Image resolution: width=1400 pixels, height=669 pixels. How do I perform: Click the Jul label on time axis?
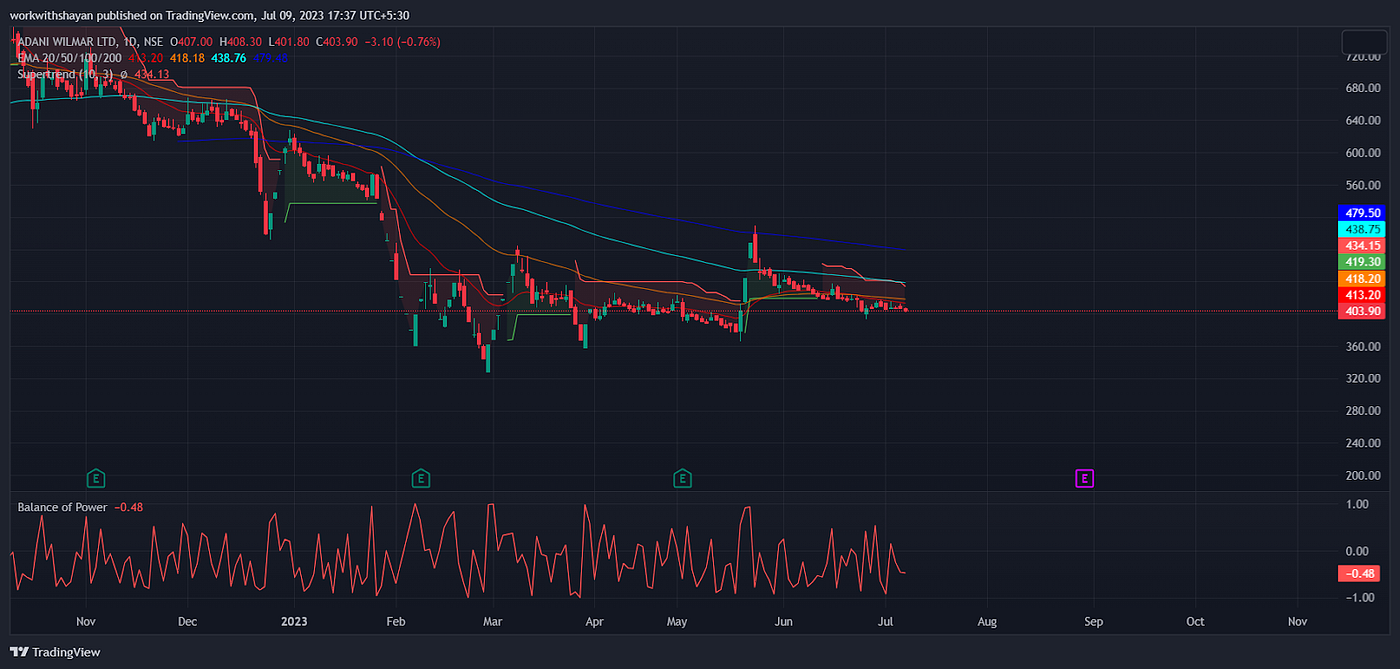887,622
